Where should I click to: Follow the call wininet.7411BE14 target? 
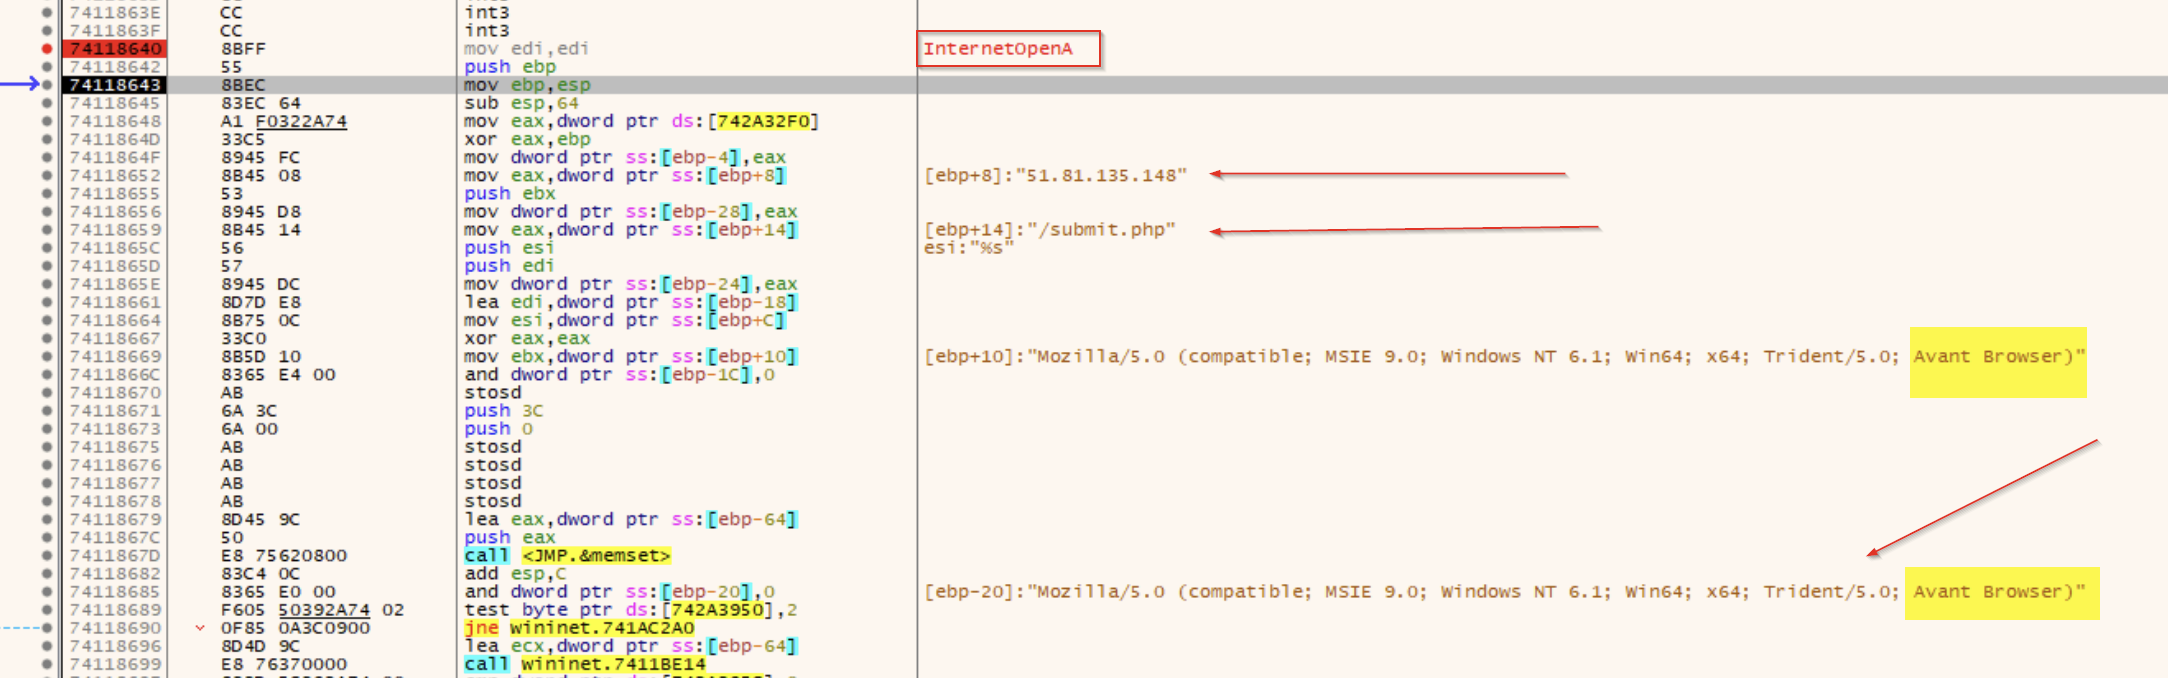[x=614, y=664]
